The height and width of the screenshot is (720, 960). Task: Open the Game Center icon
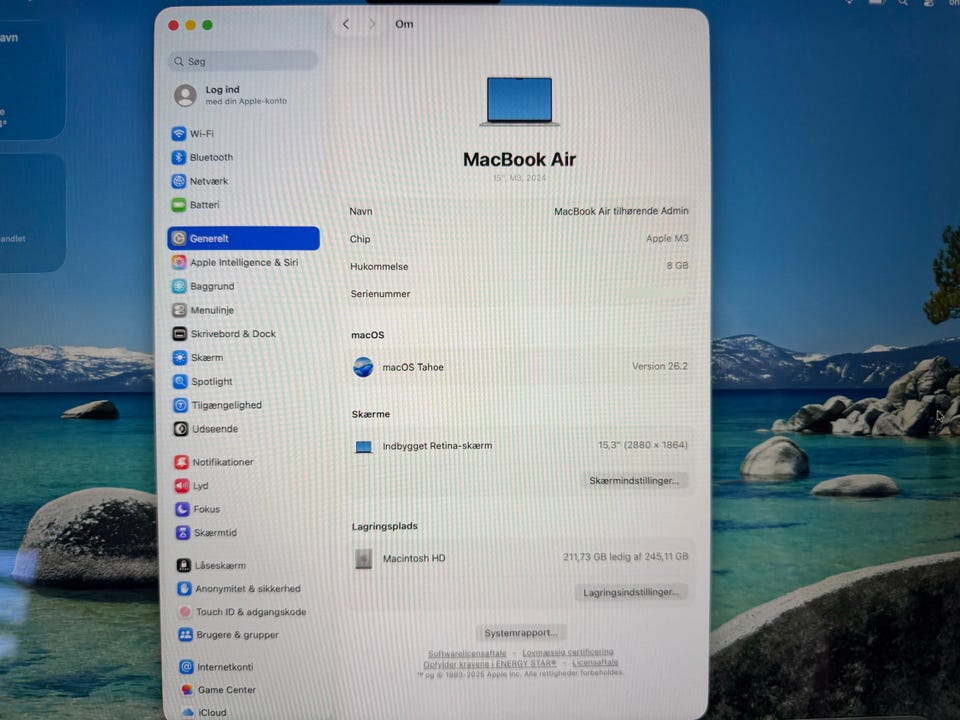[x=187, y=689]
